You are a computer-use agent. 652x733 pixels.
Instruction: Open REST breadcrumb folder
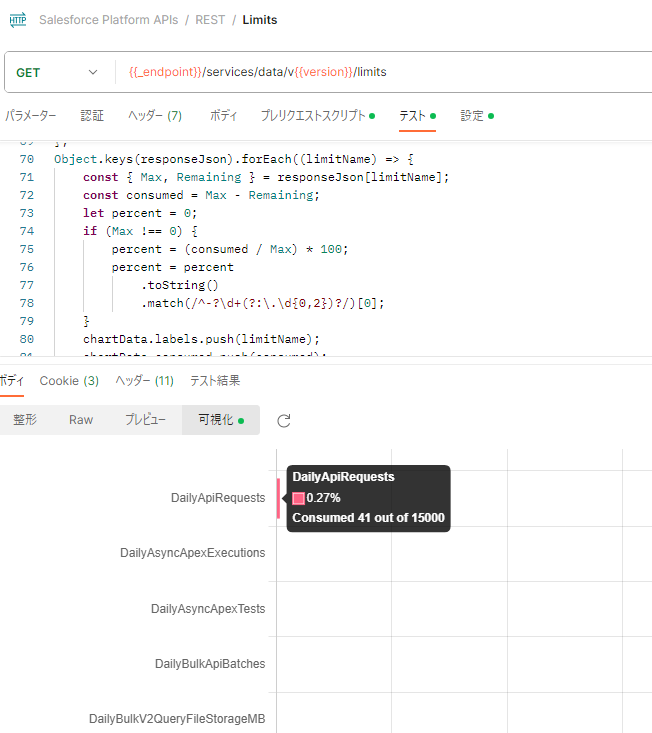point(210,20)
